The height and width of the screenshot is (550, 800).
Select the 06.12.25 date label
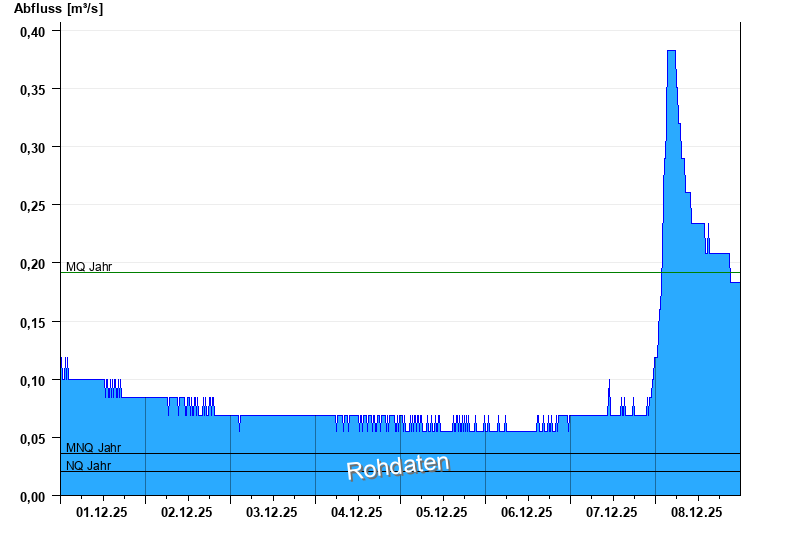(x=527, y=512)
